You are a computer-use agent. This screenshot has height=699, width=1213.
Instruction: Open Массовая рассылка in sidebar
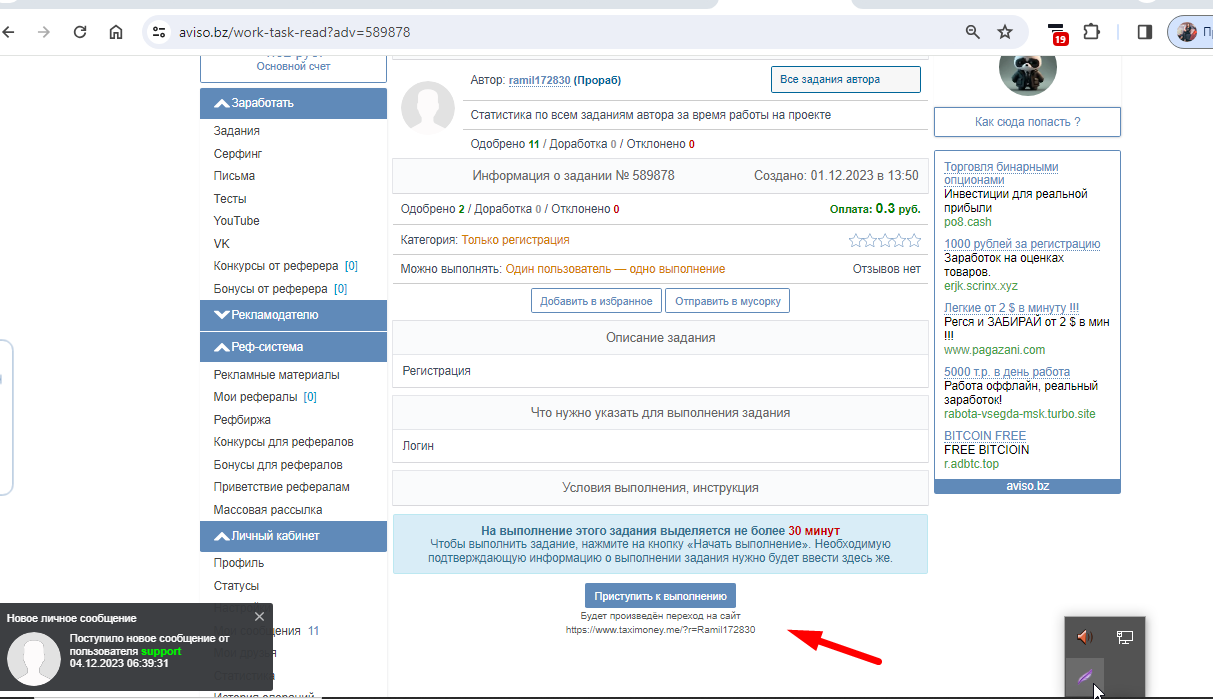tap(268, 510)
